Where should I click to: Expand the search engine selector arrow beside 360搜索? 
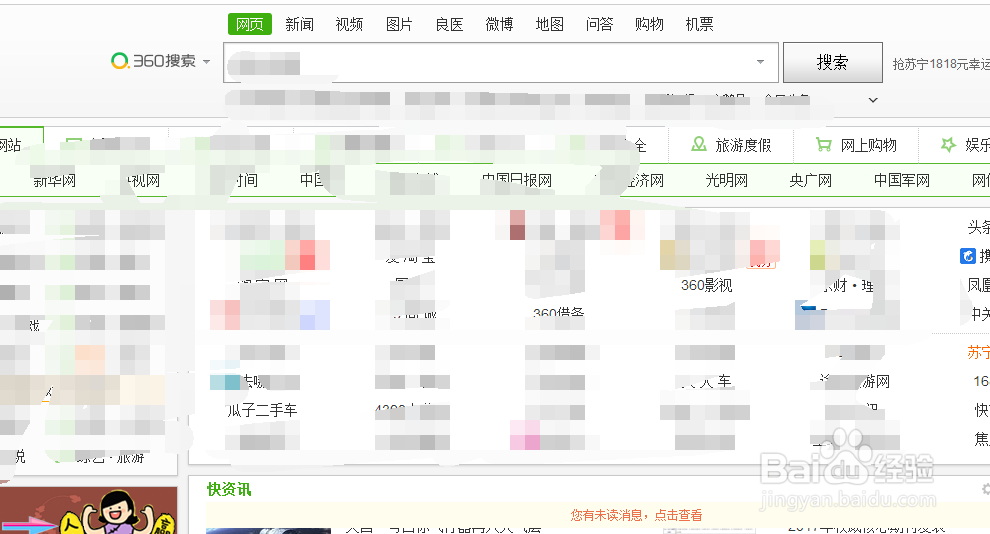pyautogui.click(x=206, y=62)
